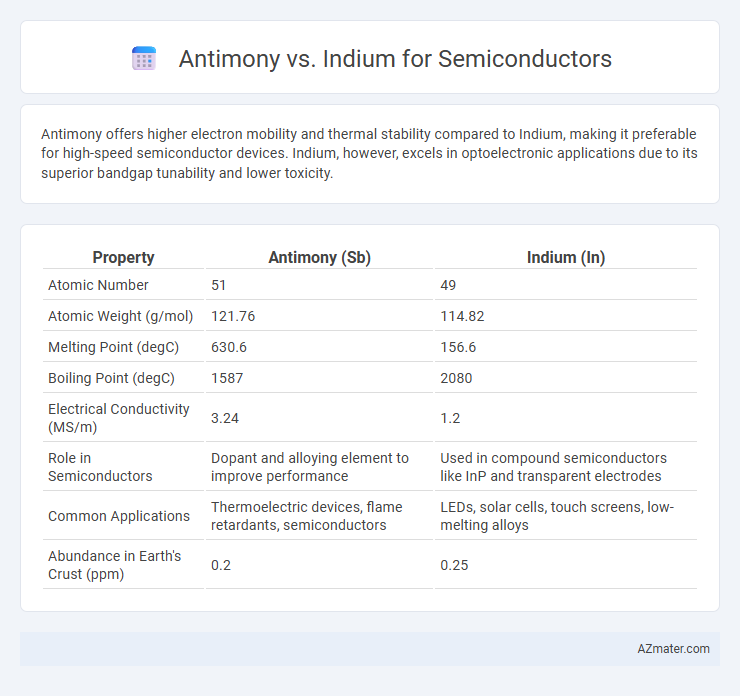Select the melting point value 630.6

point(228,347)
